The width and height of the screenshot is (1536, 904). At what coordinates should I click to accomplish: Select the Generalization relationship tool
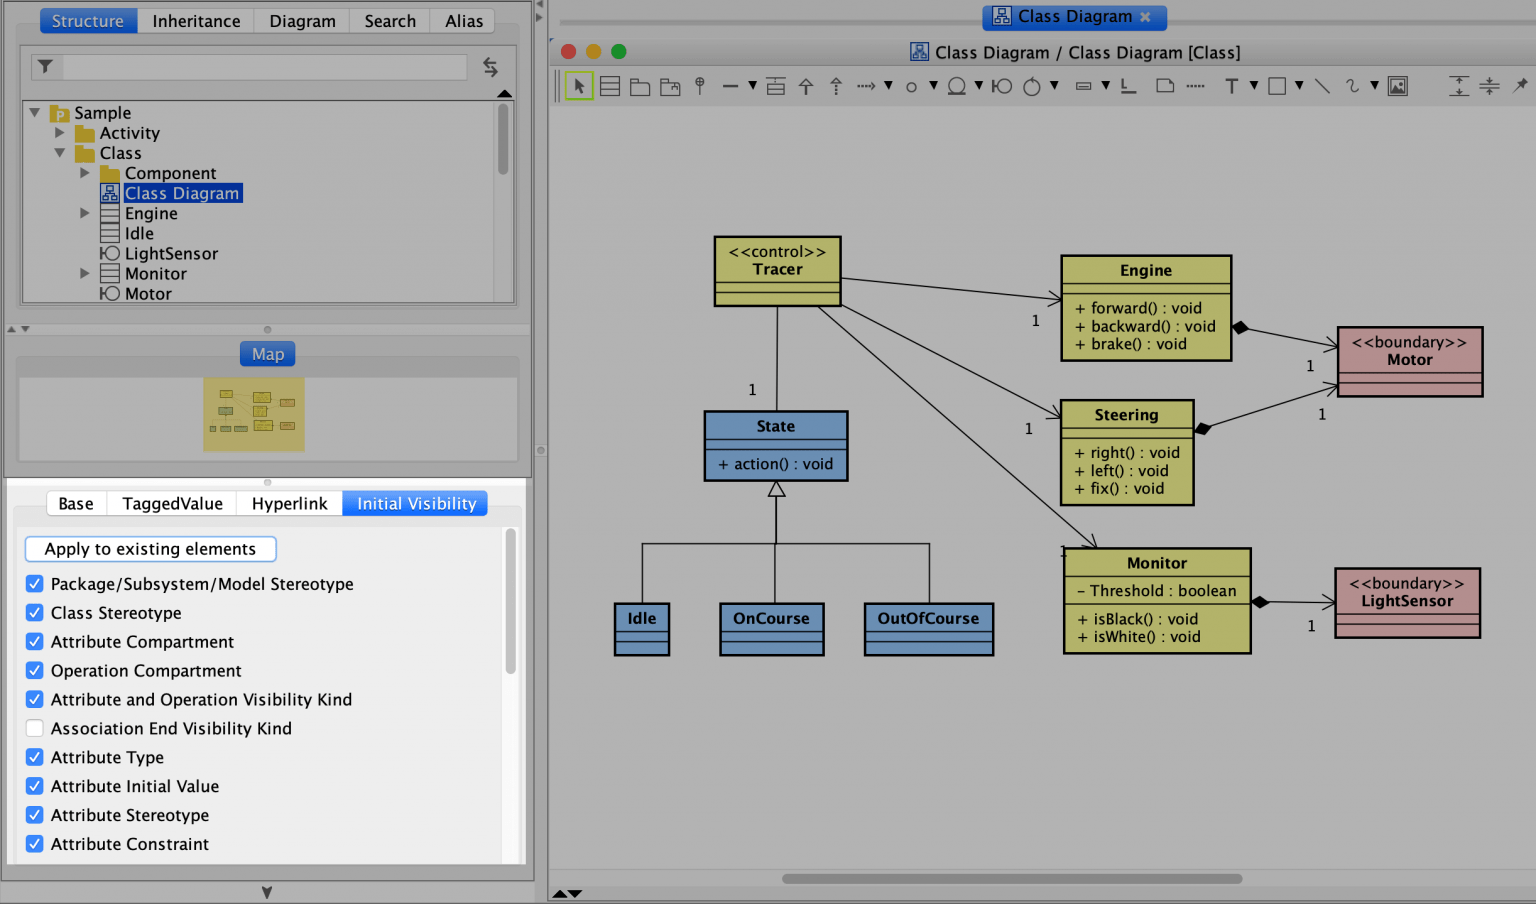point(806,85)
